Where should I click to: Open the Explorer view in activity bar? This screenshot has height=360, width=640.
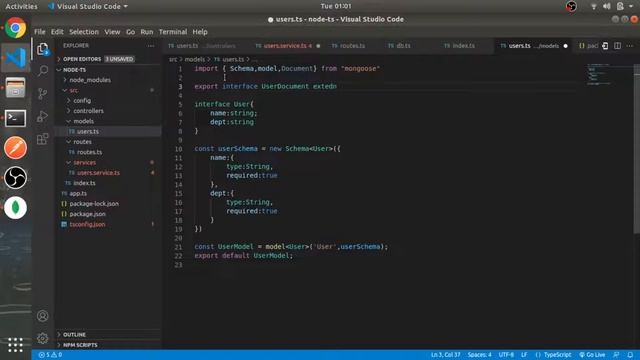point(43,49)
